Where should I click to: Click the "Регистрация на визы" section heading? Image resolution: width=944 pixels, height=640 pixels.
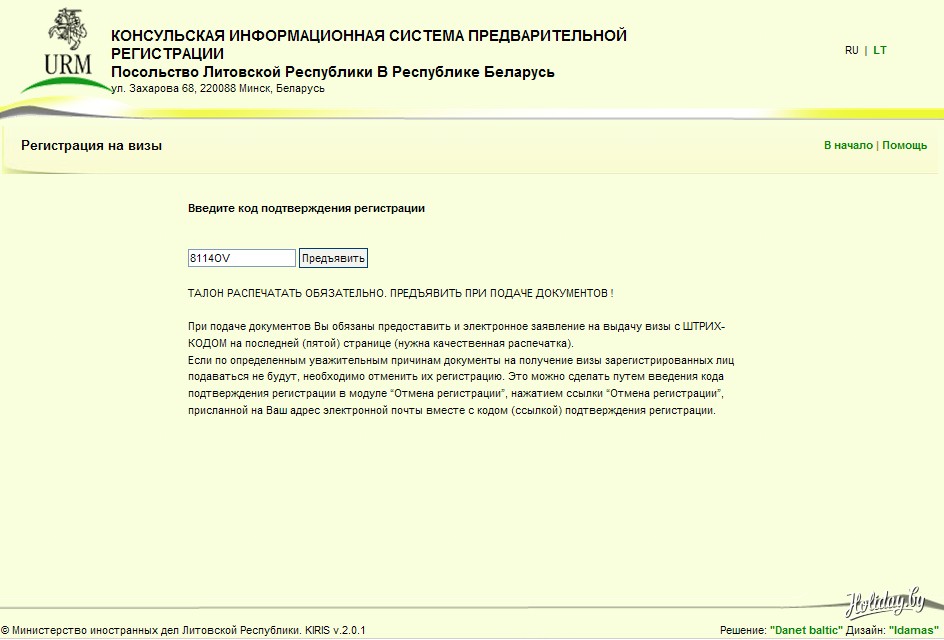click(91, 146)
